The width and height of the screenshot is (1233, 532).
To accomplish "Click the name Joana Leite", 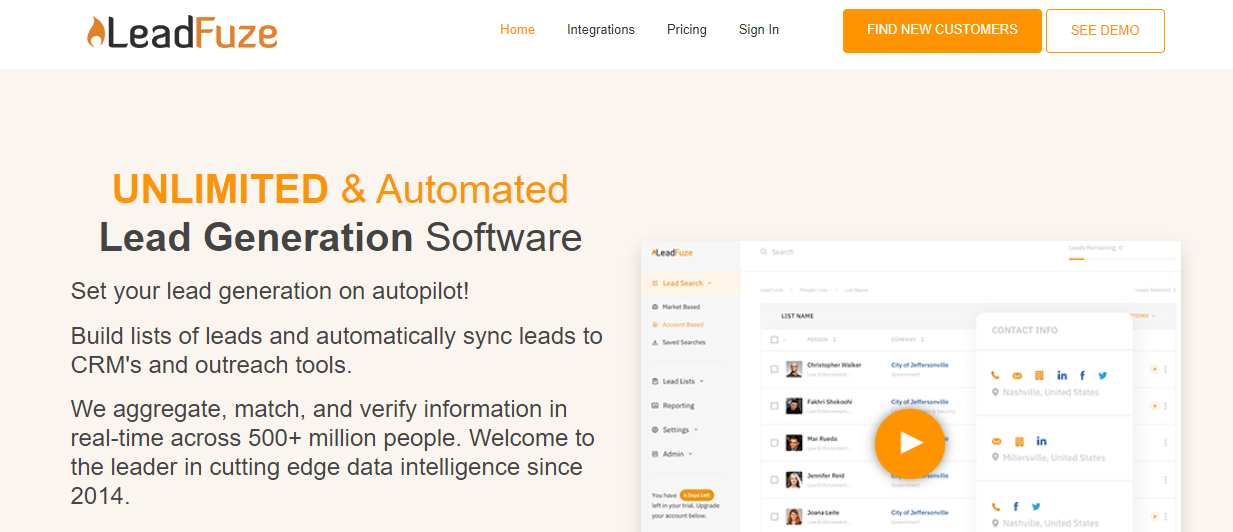I will [822, 512].
